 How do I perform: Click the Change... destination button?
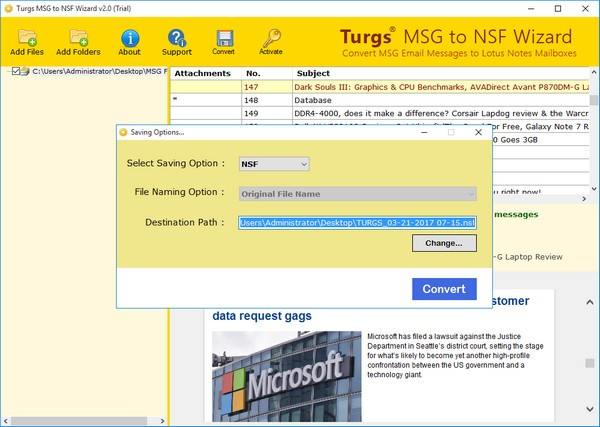443,243
